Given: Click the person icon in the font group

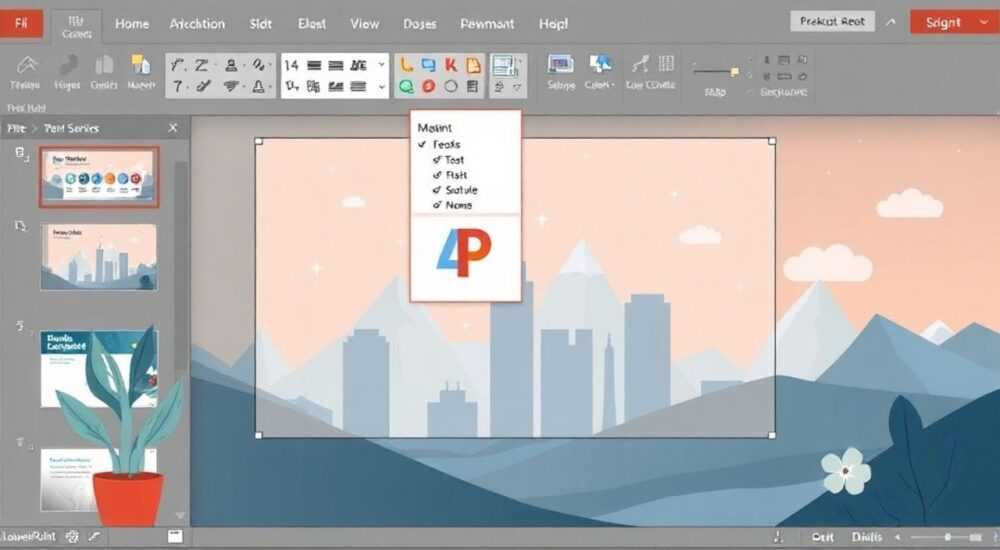Looking at the screenshot, I should point(232,65).
